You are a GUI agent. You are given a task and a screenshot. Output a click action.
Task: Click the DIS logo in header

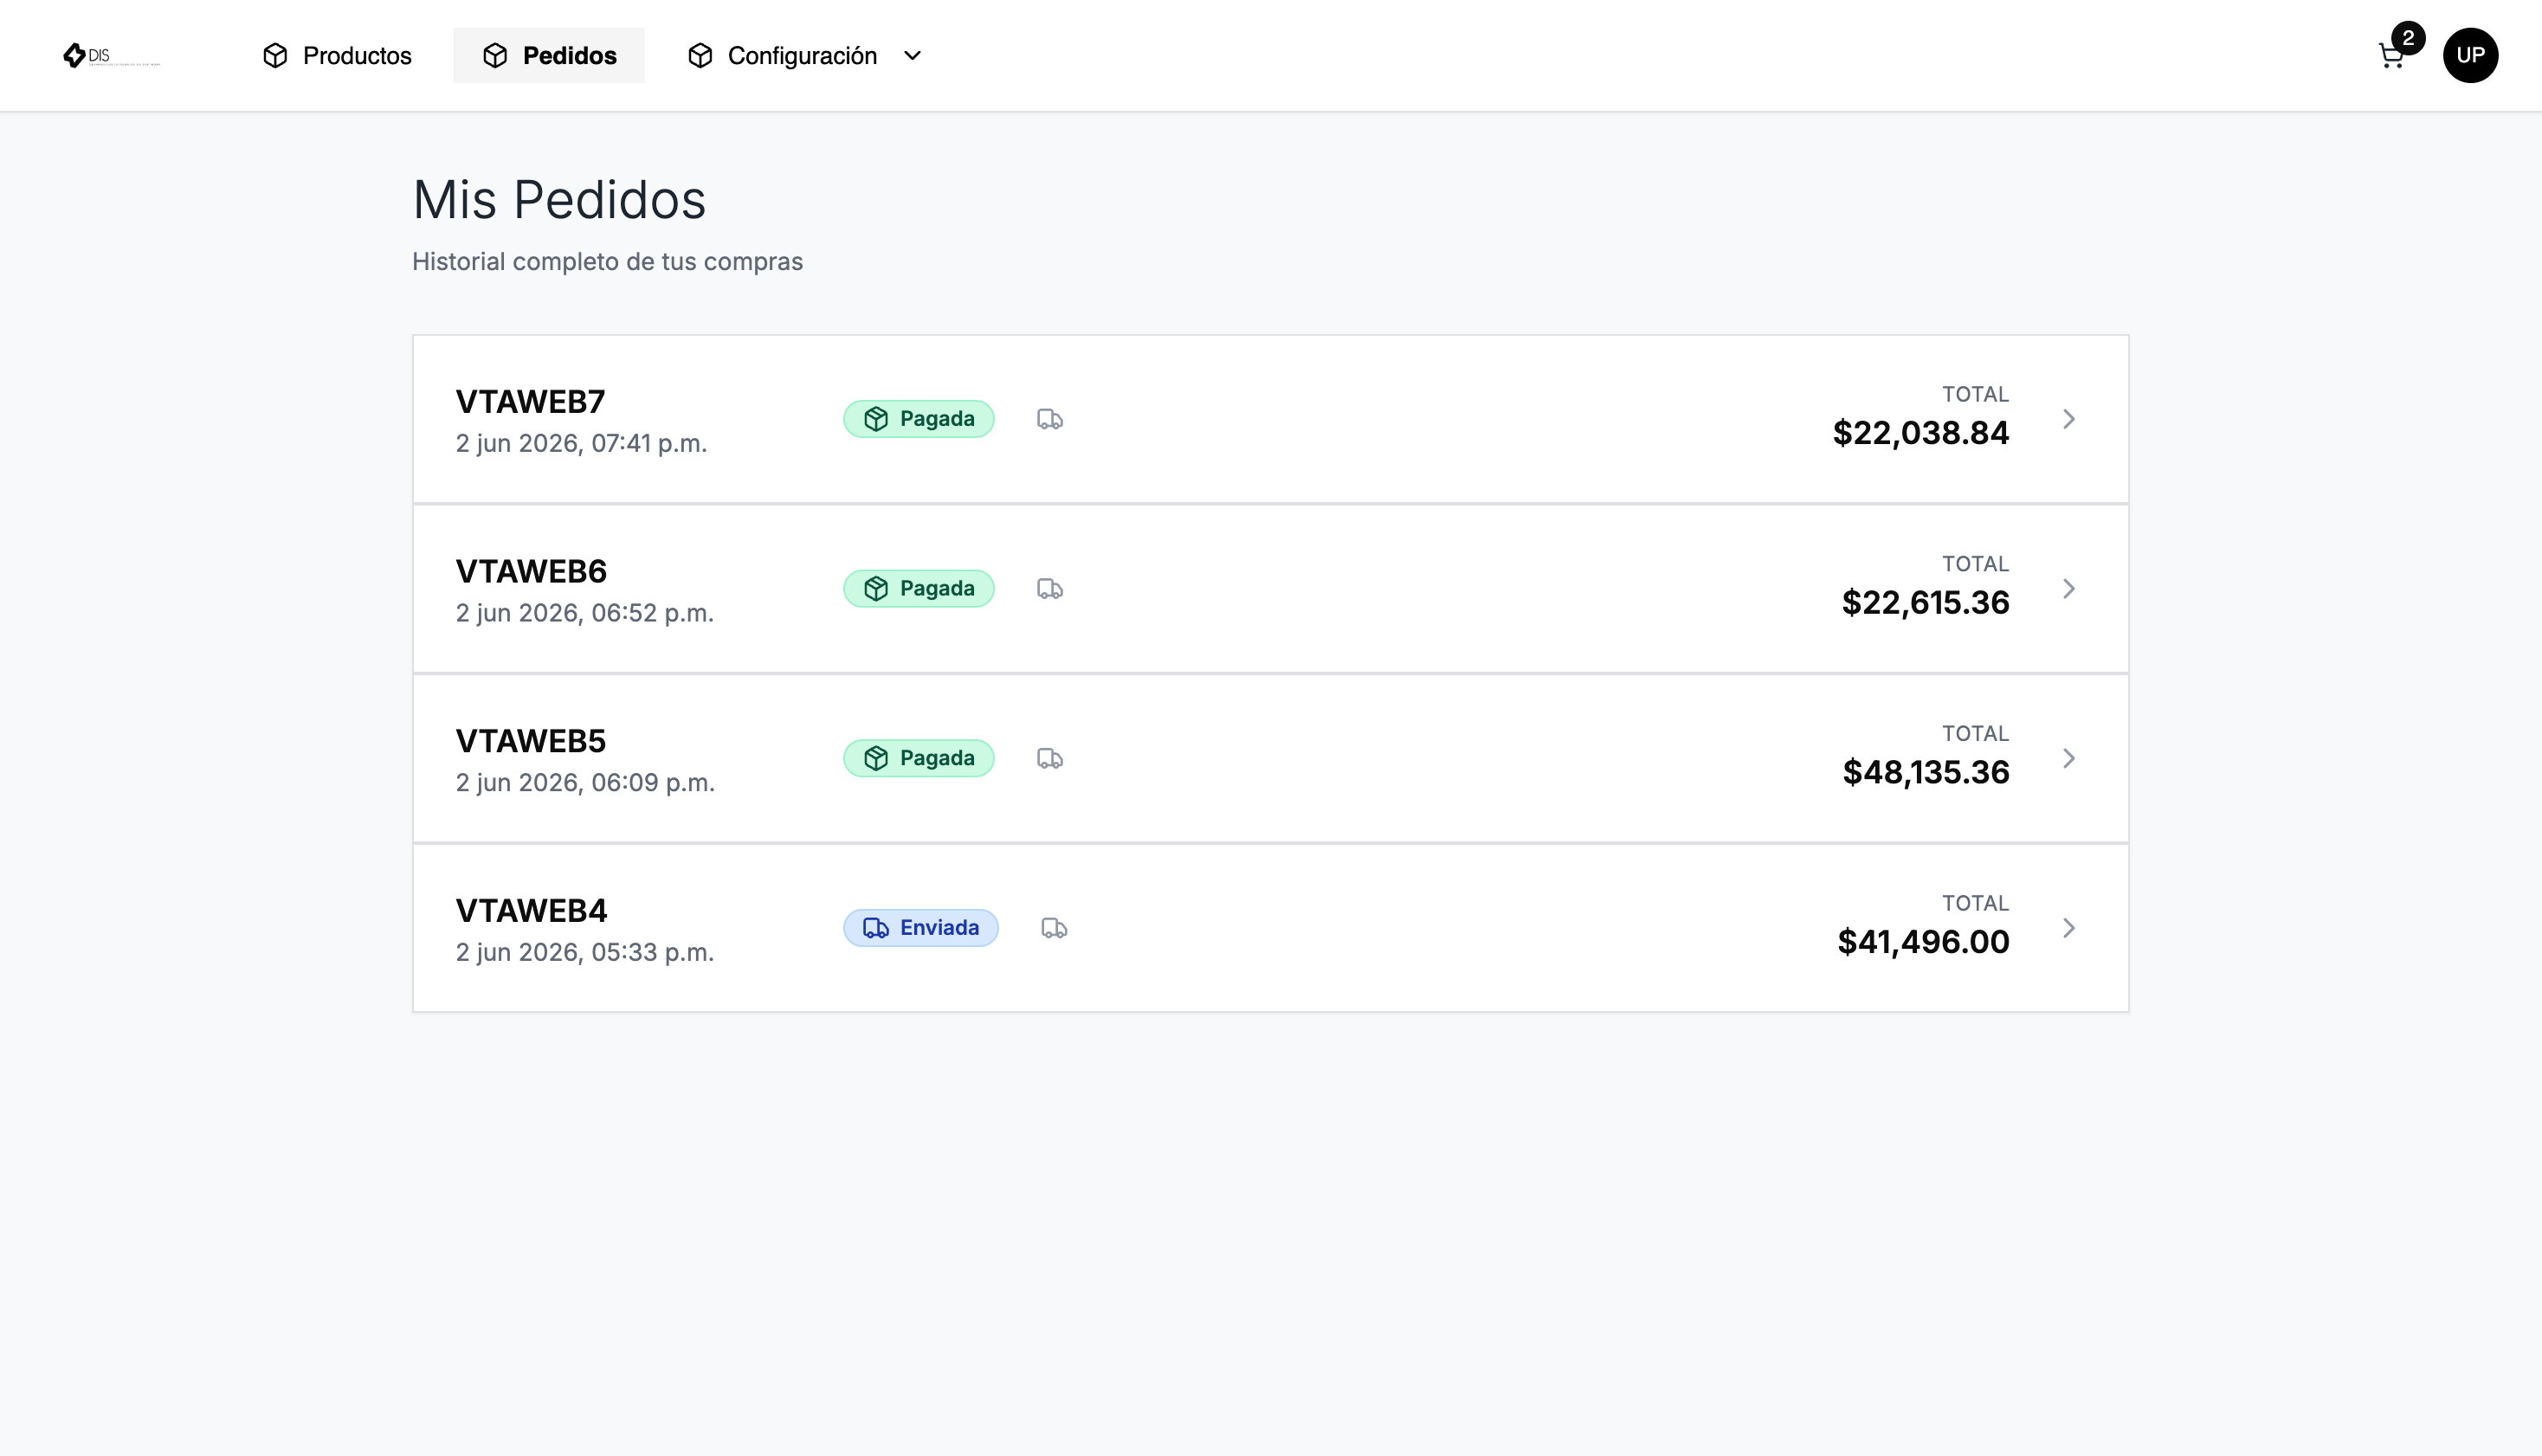click(x=111, y=55)
